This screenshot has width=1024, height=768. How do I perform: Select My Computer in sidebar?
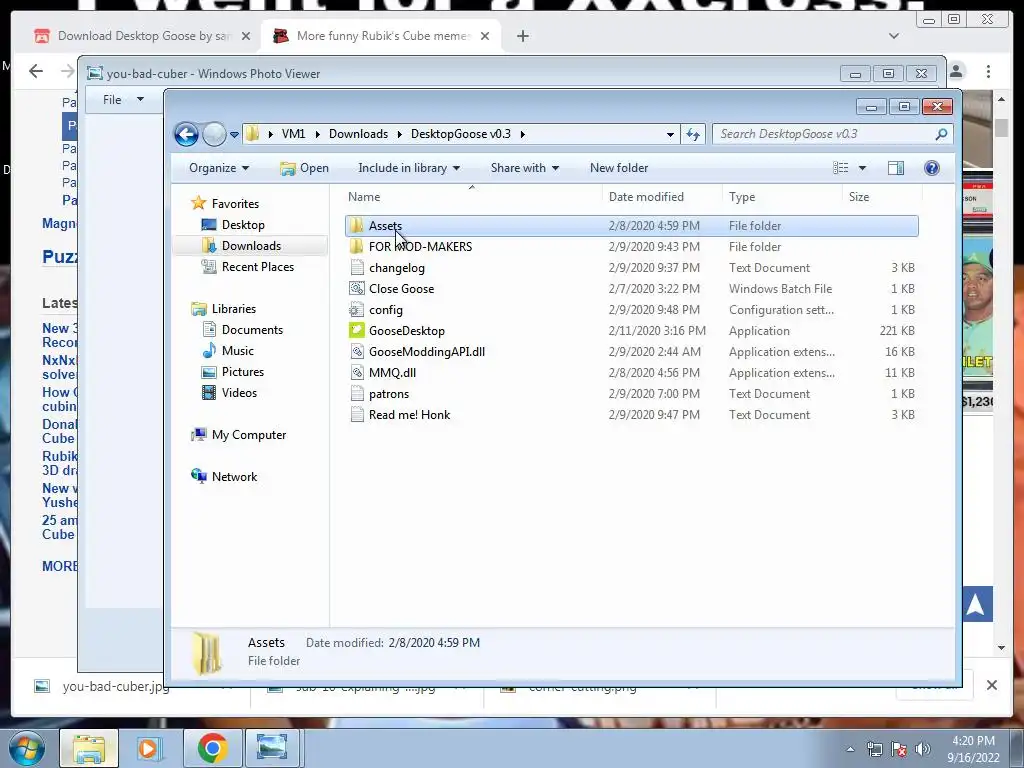click(x=248, y=435)
